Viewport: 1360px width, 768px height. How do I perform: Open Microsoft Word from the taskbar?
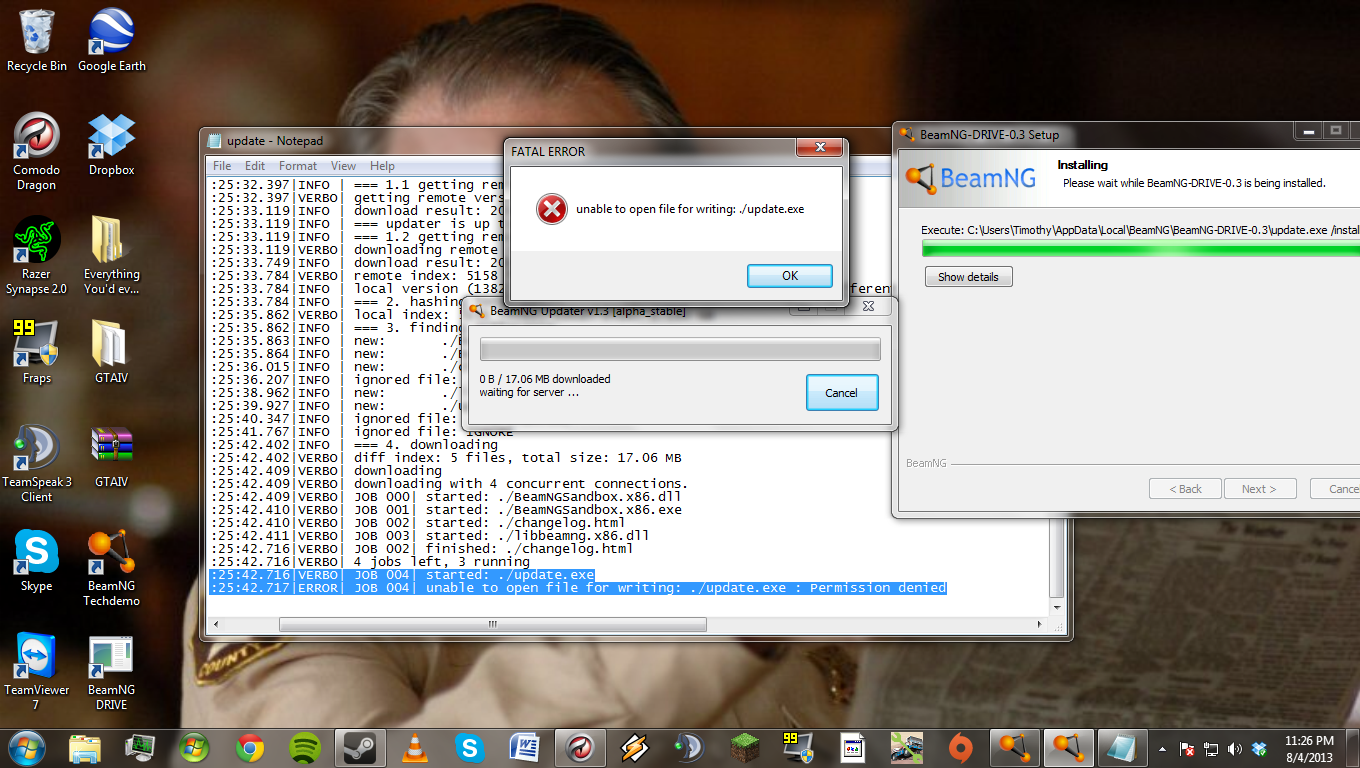[524, 747]
